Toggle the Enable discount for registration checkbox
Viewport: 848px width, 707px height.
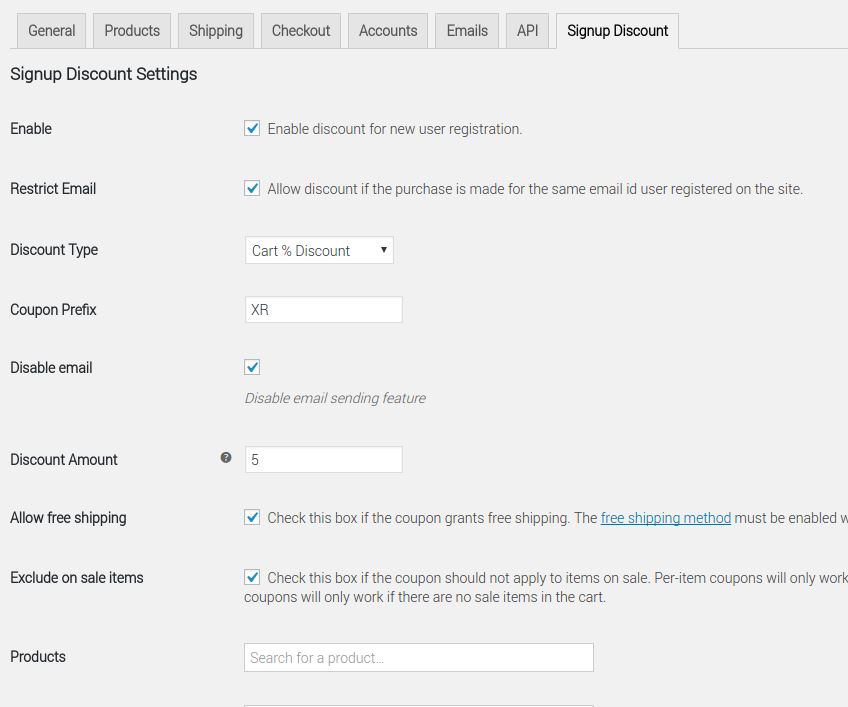pos(252,128)
